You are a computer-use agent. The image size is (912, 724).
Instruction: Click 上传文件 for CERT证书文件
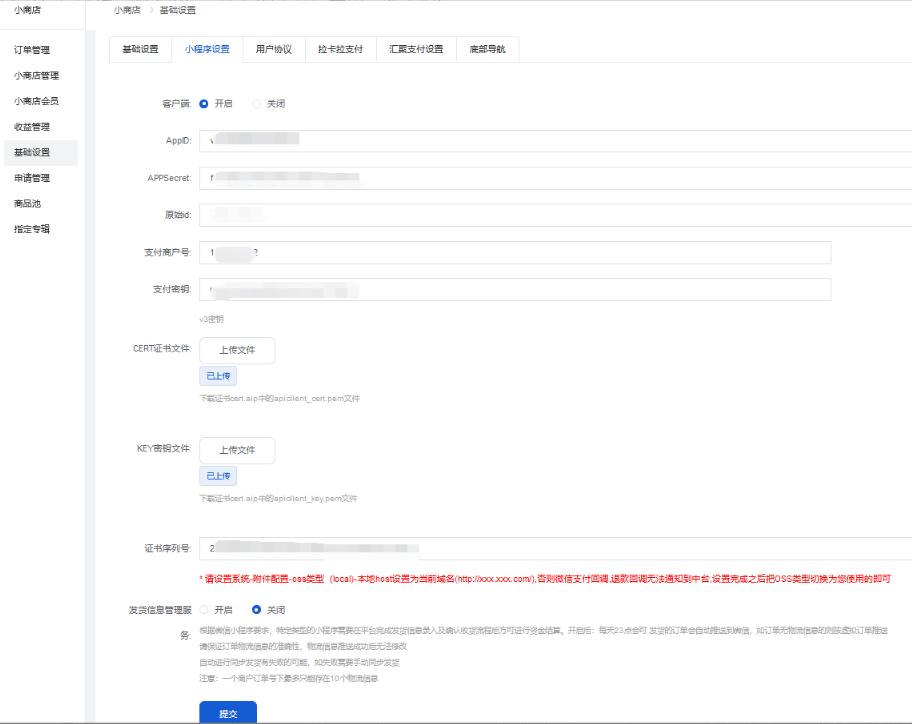click(x=237, y=350)
